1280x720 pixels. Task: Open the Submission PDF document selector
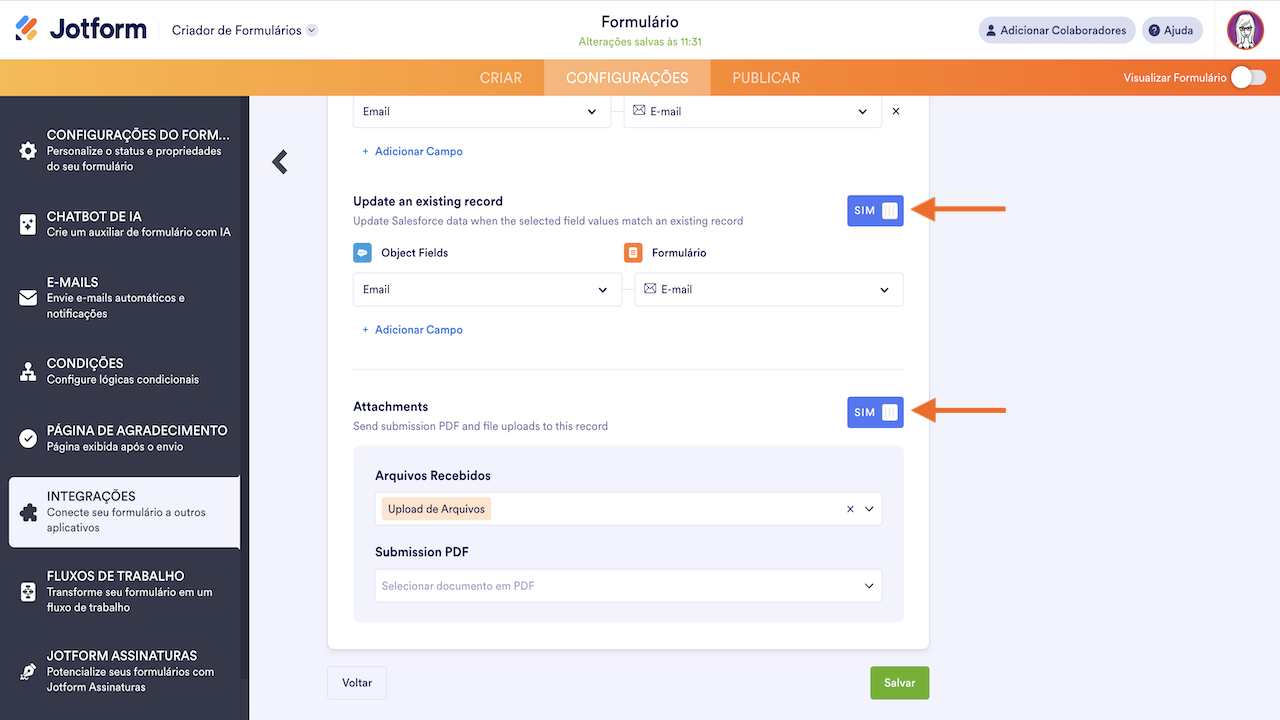628,585
